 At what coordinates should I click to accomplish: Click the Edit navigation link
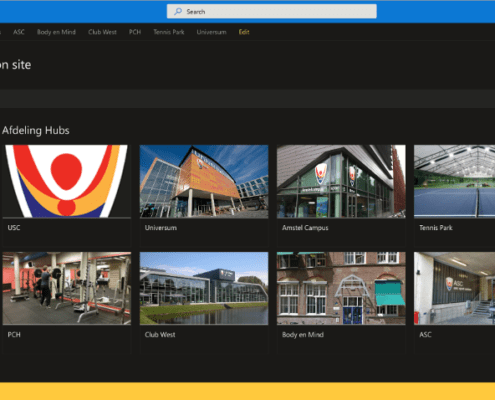tap(244, 32)
